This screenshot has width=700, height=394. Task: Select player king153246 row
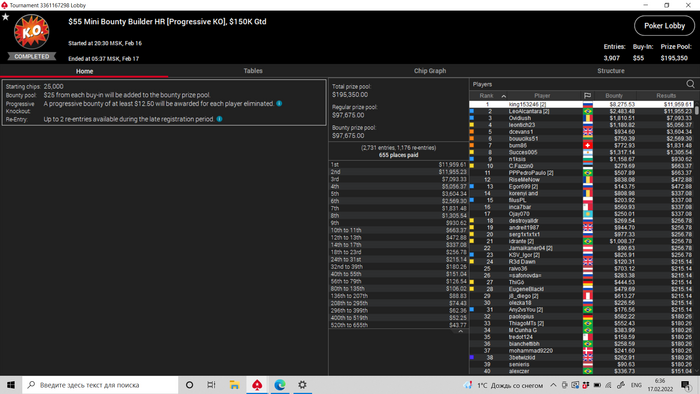coord(582,104)
